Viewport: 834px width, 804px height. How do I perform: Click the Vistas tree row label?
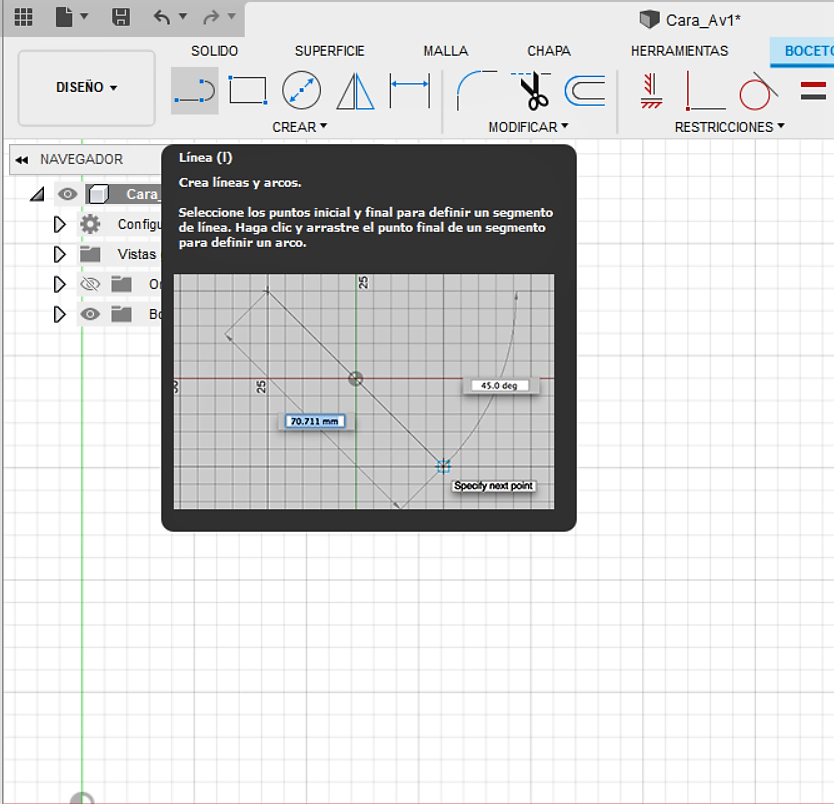(137, 254)
